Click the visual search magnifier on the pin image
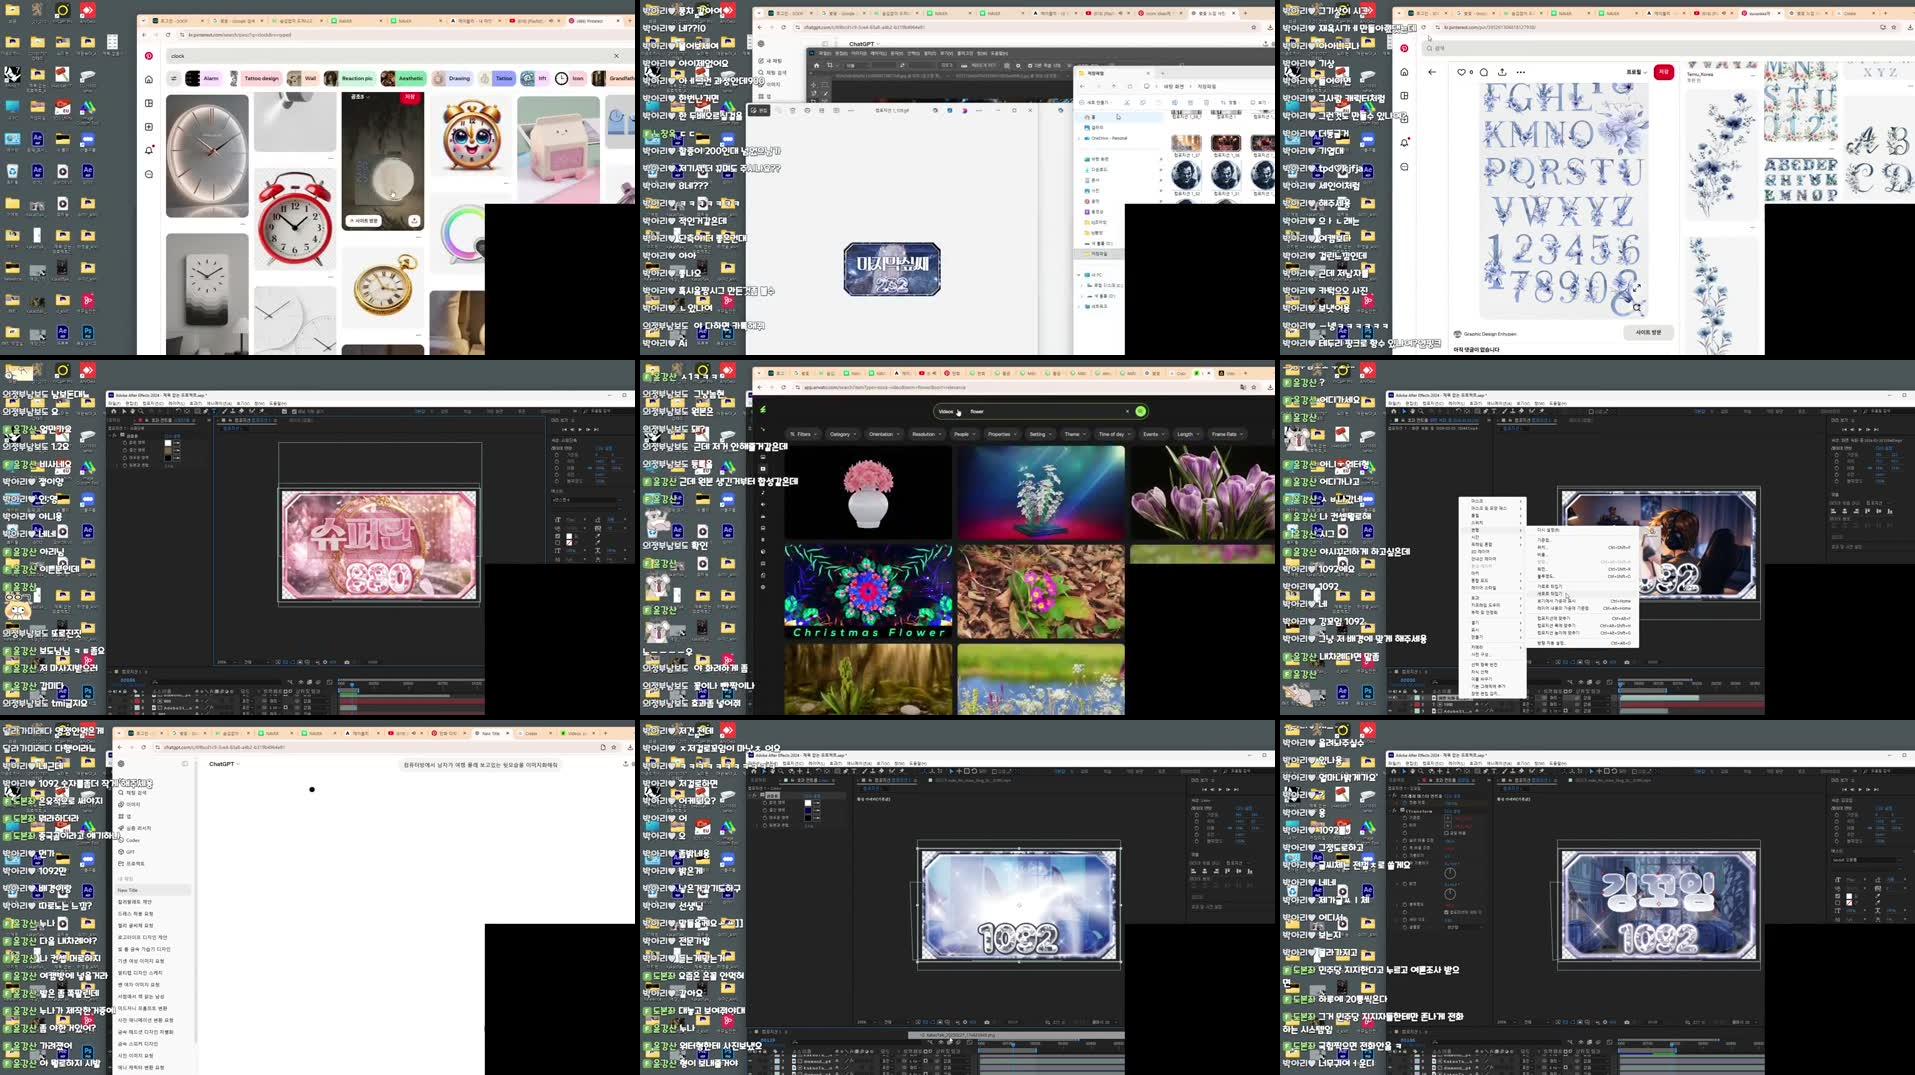The width and height of the screenshot is (1915, 1075). (x=1636, y=308)
